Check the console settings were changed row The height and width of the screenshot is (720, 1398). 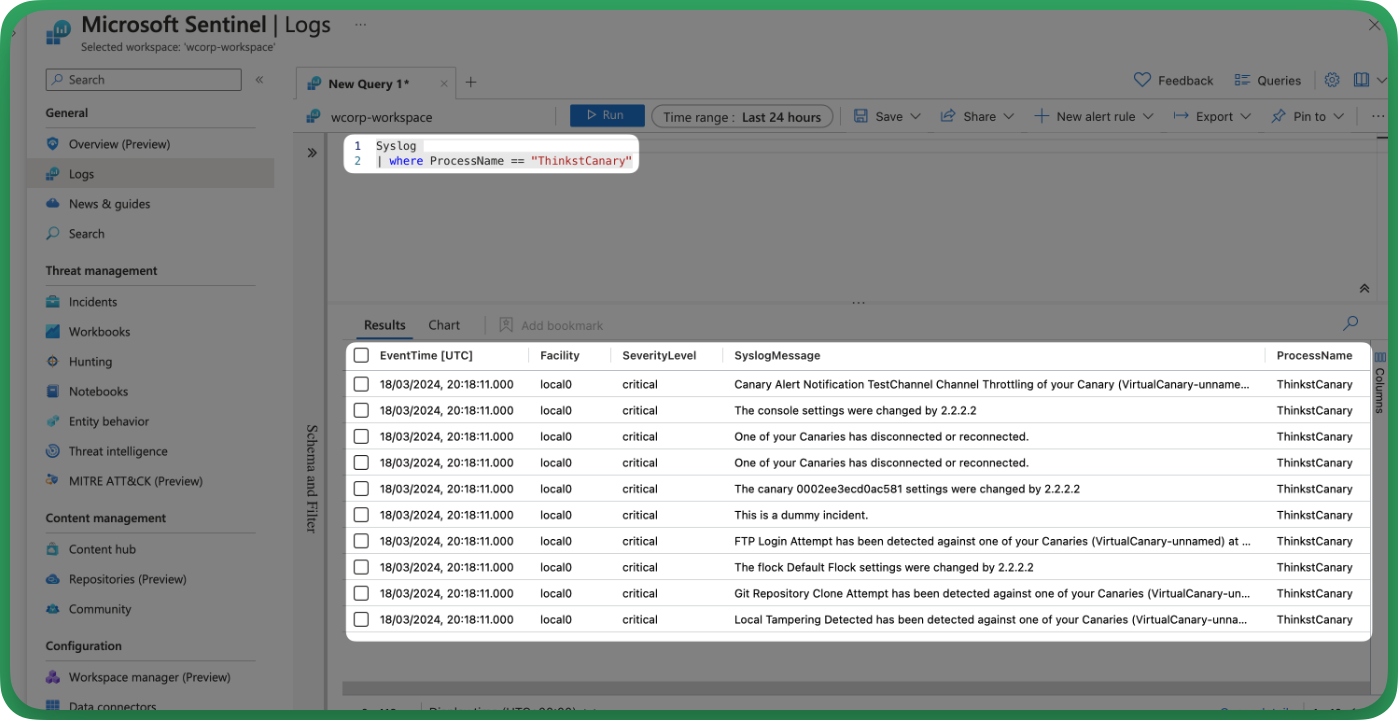pos(361,410)
